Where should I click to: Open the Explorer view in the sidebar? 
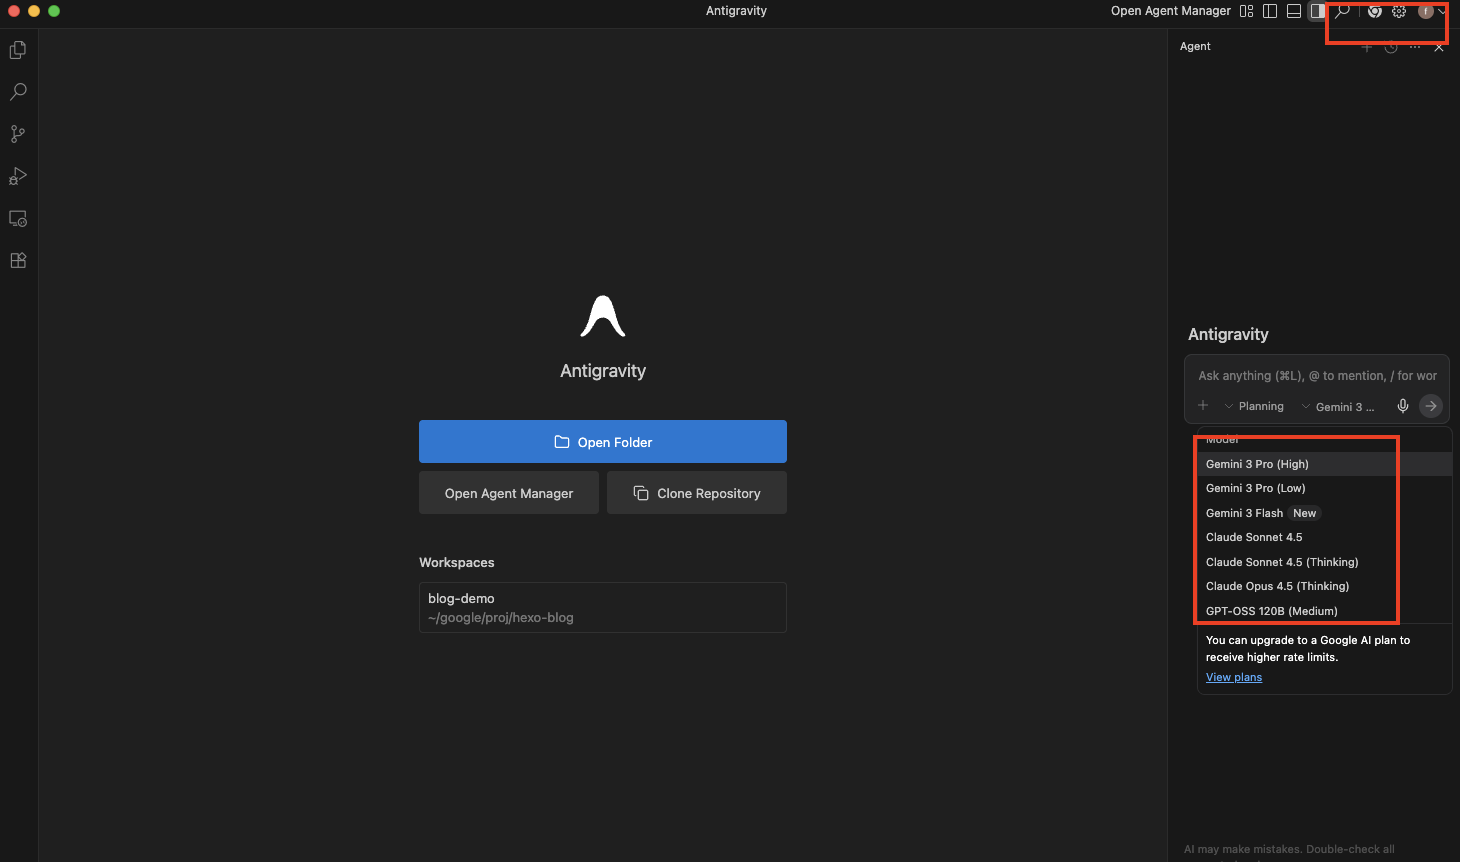(18, 50)
